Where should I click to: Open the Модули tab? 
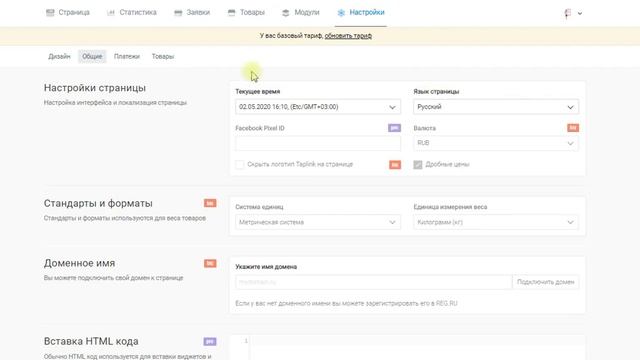[x=301, y=13]
